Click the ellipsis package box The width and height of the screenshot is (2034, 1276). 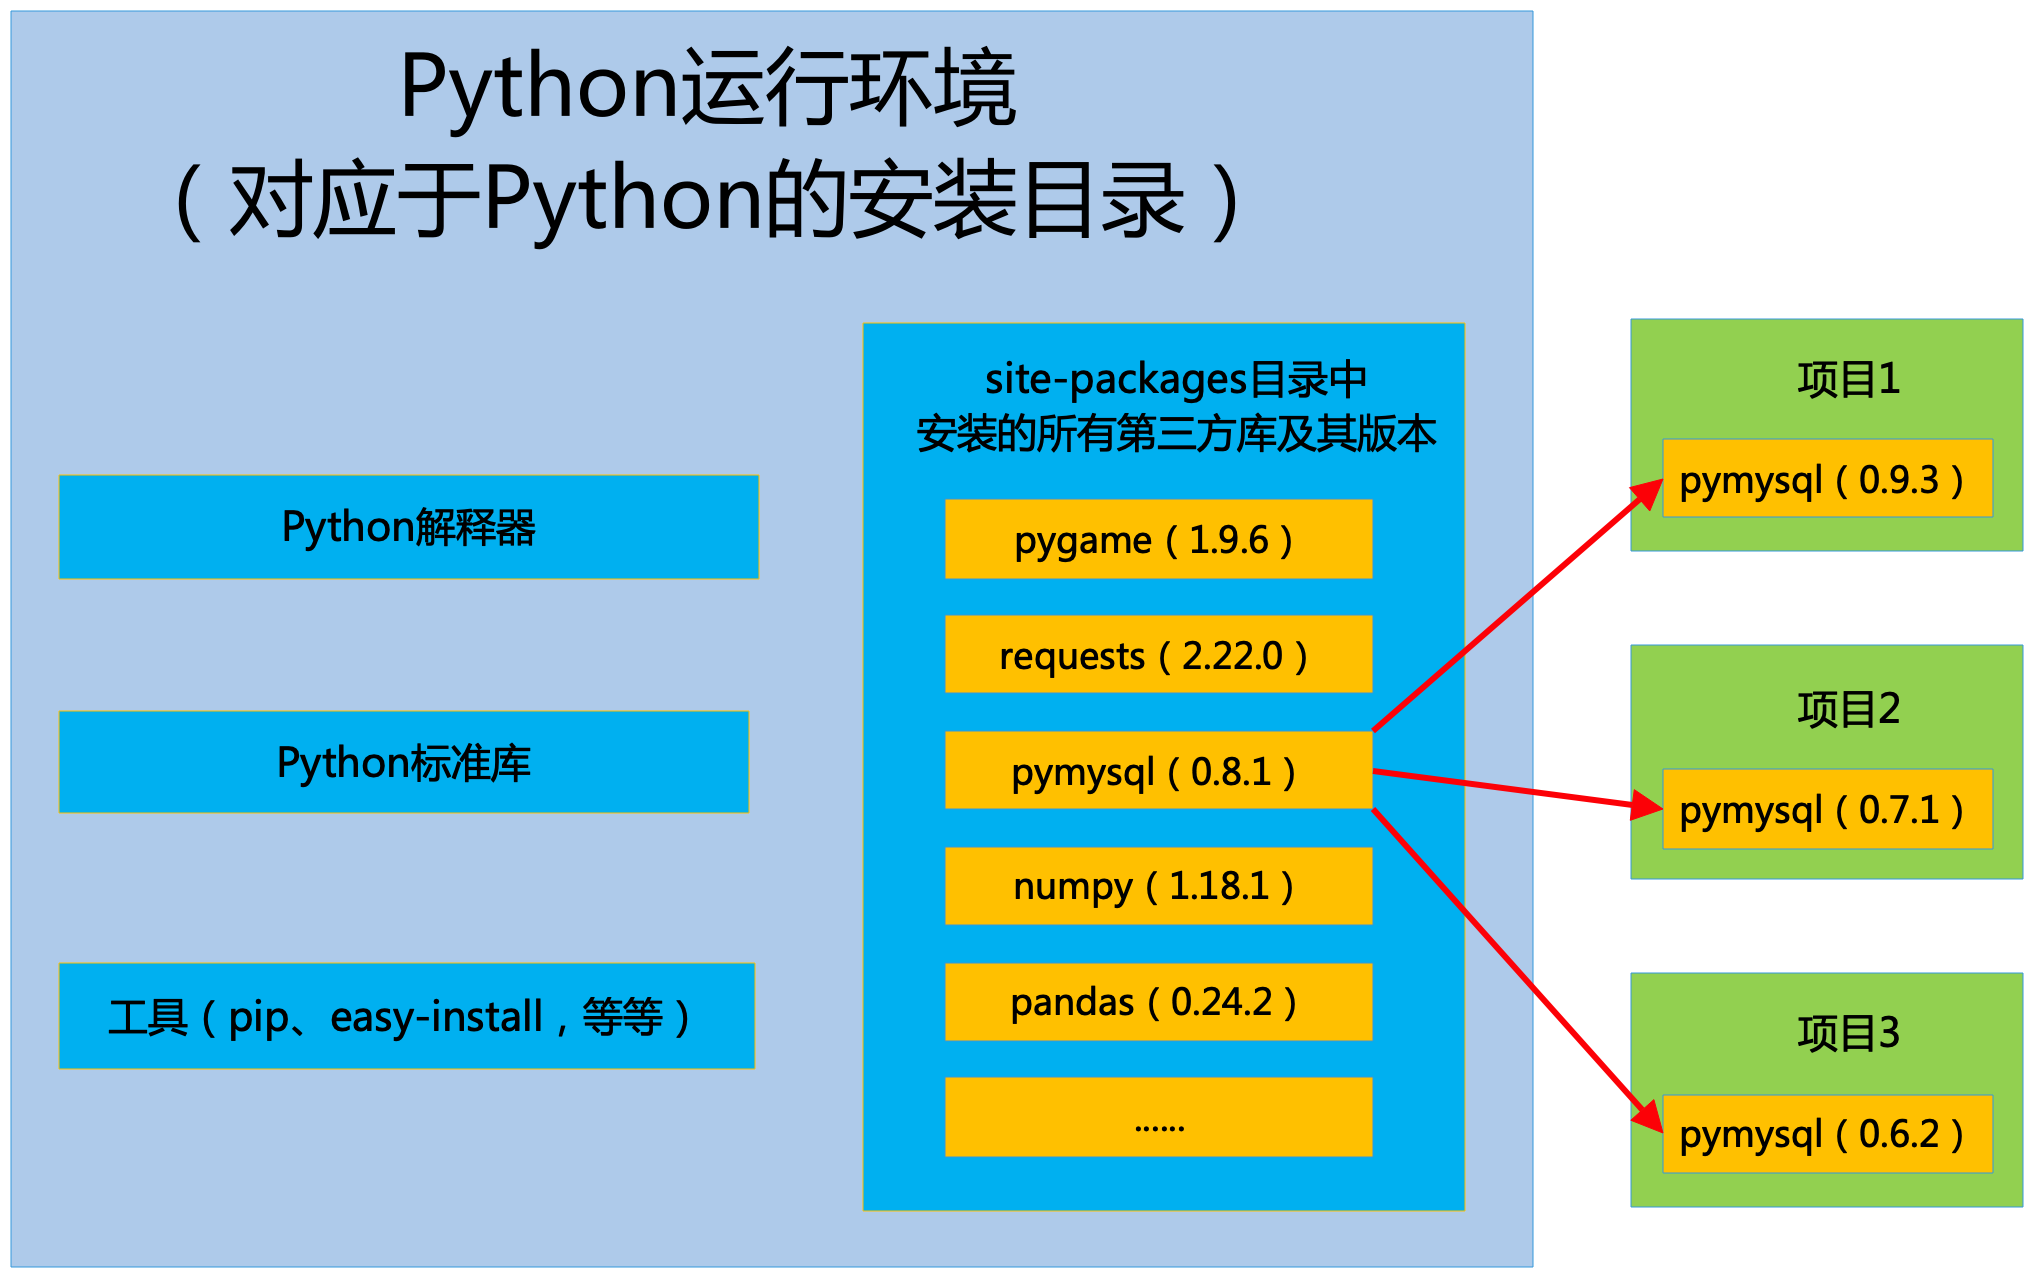[x=1158, y=1118]
